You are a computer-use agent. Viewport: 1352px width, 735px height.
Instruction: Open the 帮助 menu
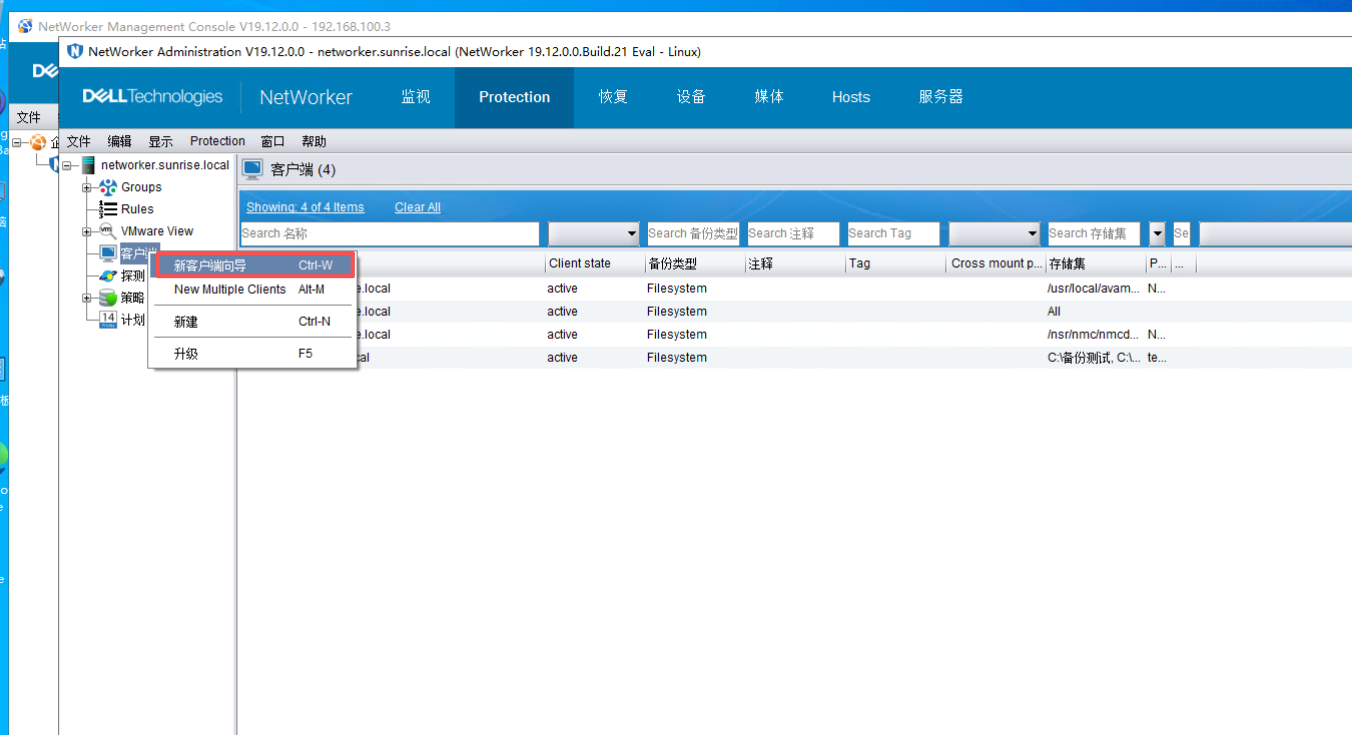coord(314,141)
